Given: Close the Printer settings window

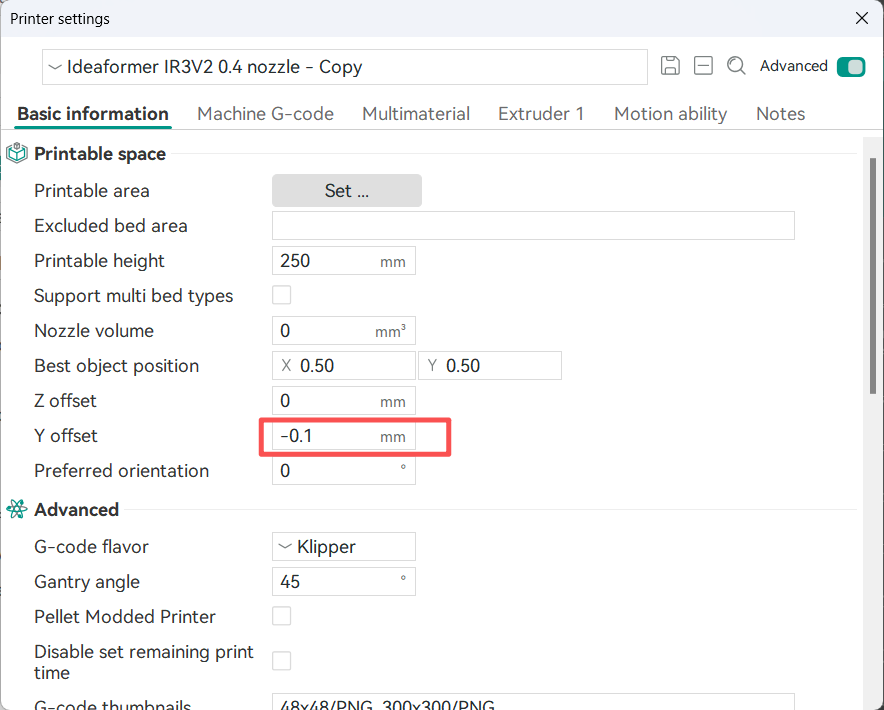Looking at the screenshot, I should 861,19.
